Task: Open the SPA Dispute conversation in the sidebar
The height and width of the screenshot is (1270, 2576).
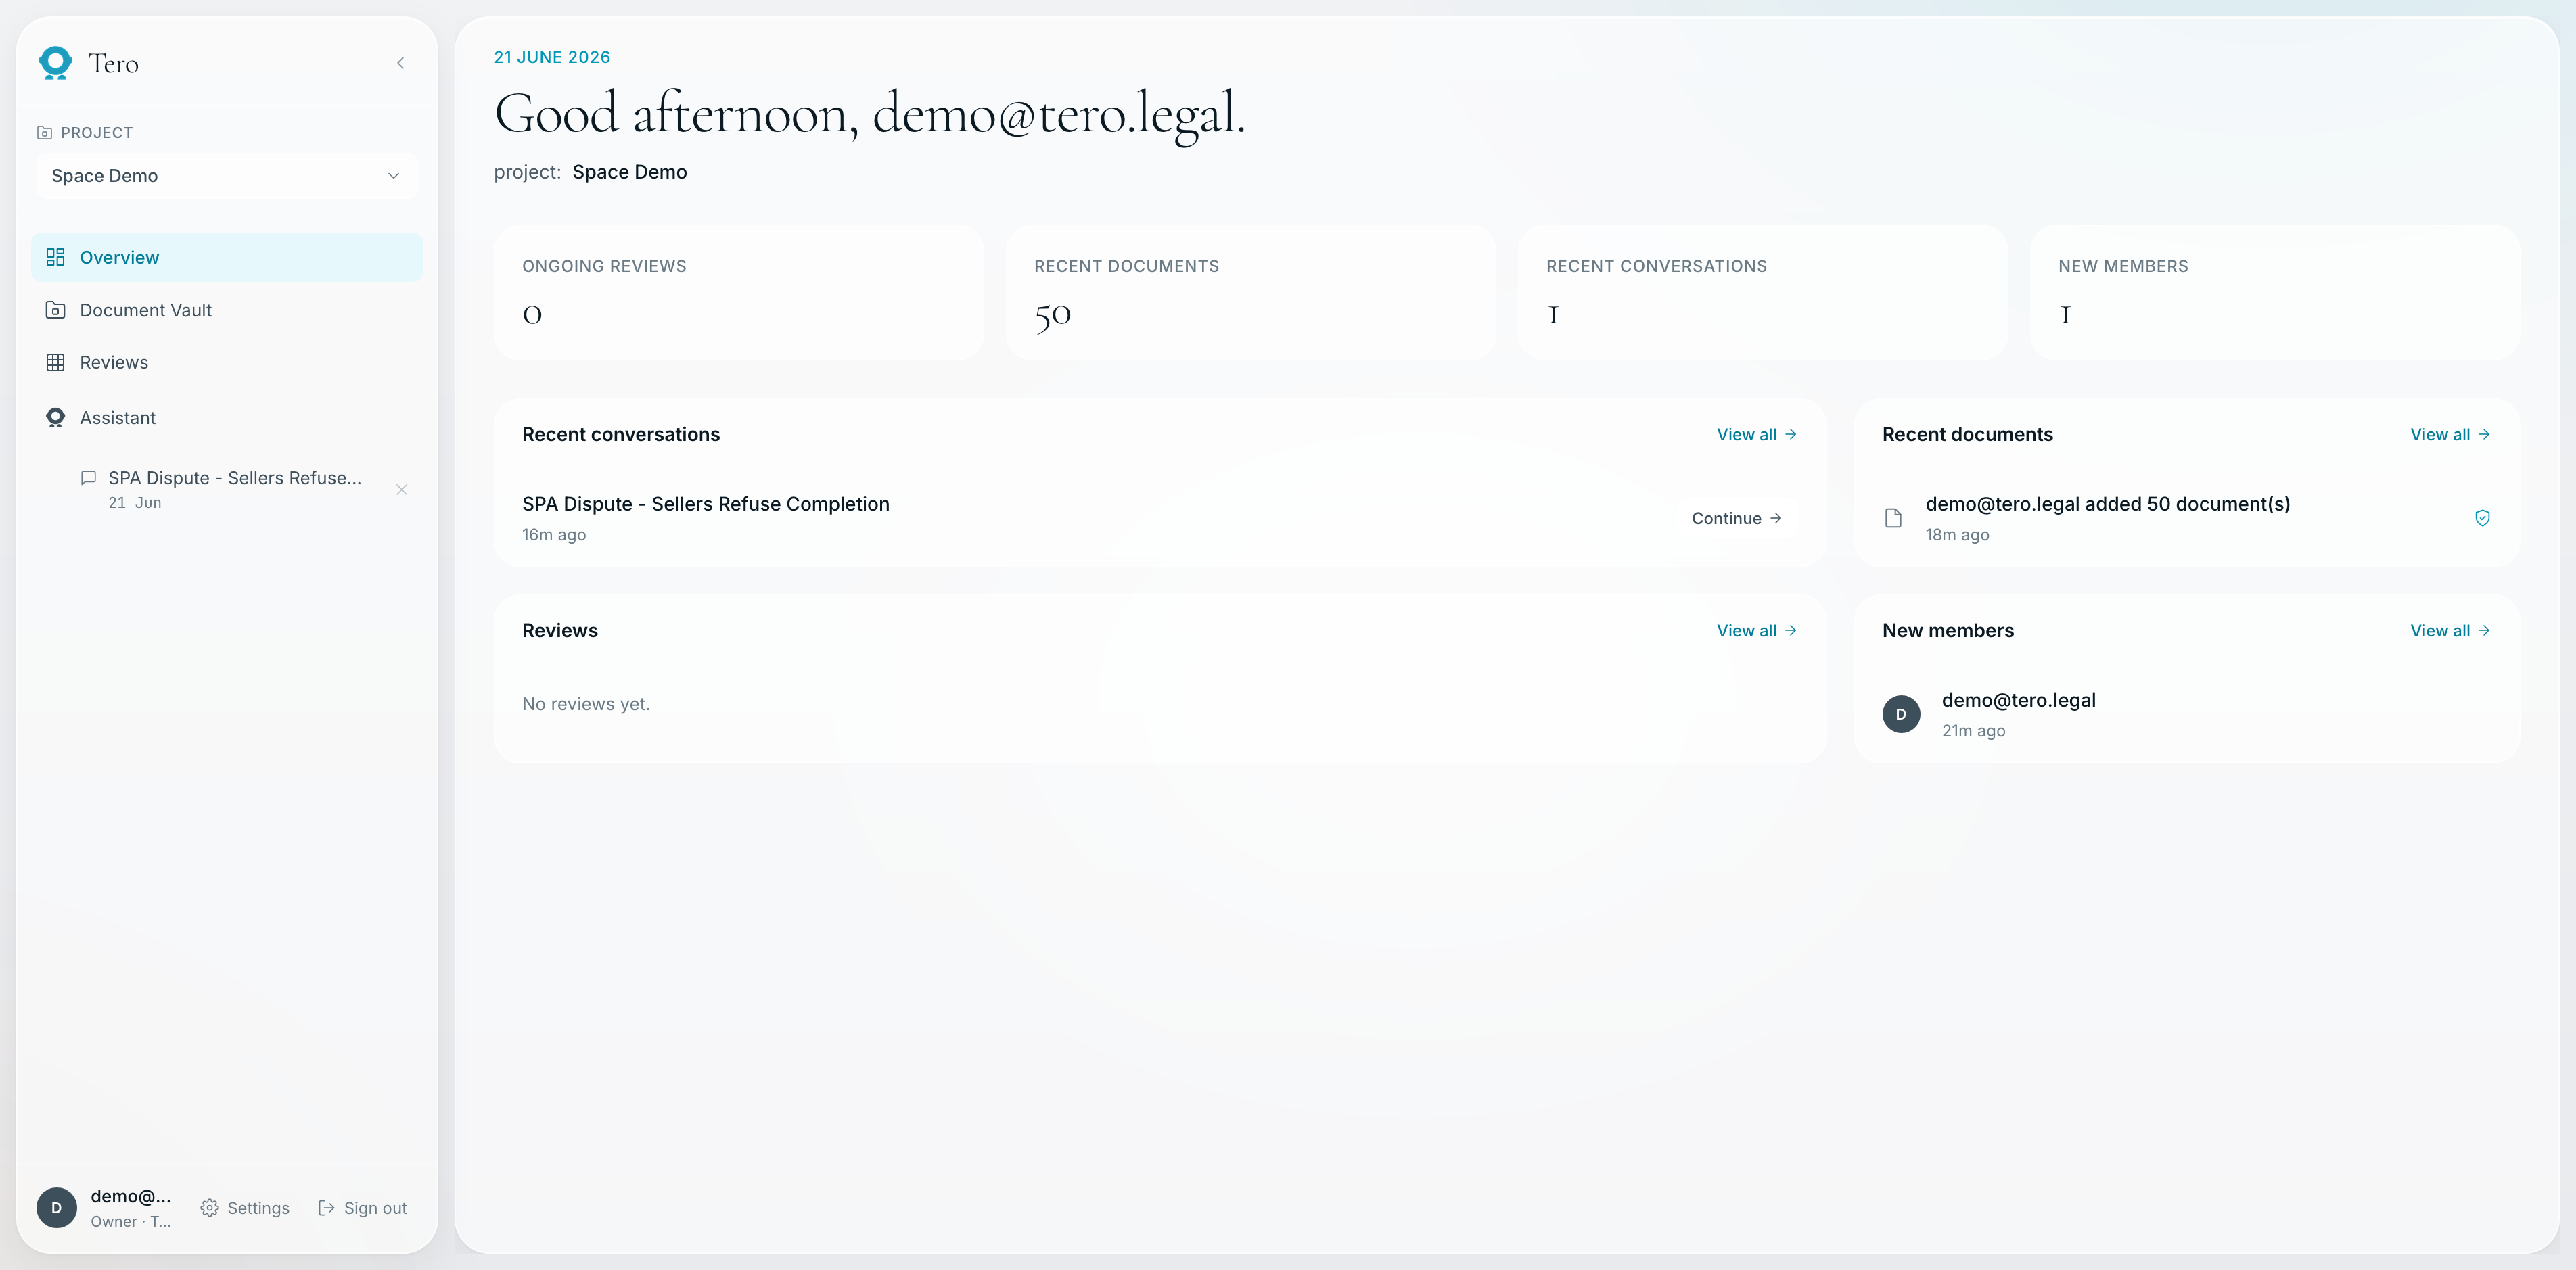Action: pyautogui.click(x=234, y=489)
